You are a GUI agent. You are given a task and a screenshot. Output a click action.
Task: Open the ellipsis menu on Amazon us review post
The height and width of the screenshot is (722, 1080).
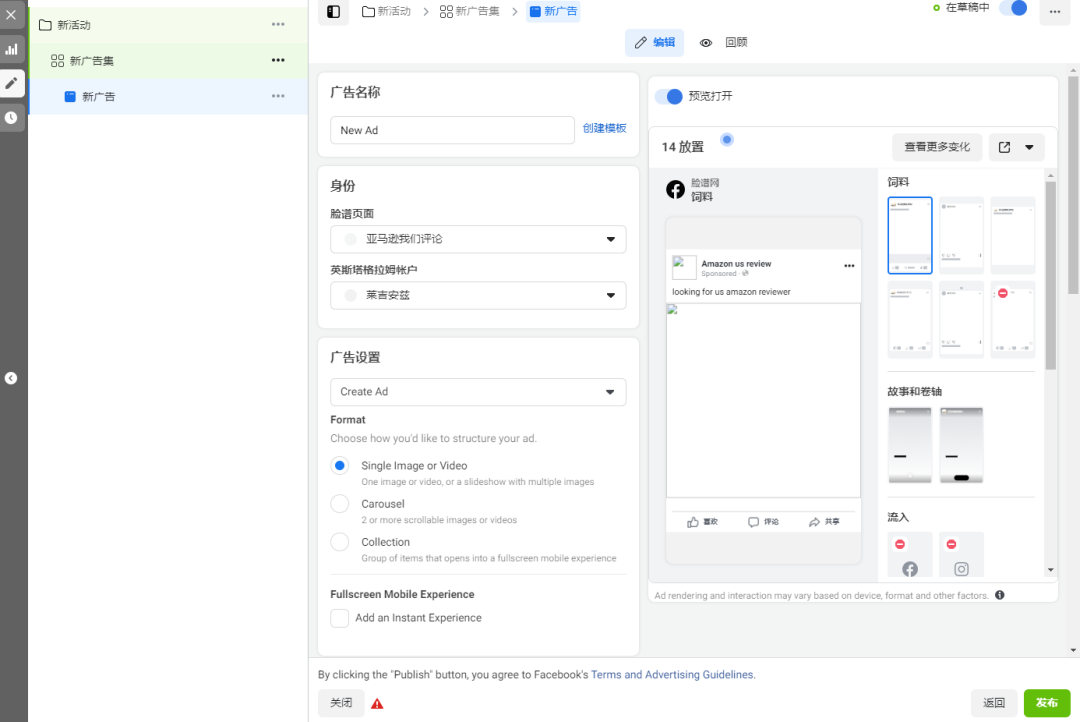click(849, 266)
